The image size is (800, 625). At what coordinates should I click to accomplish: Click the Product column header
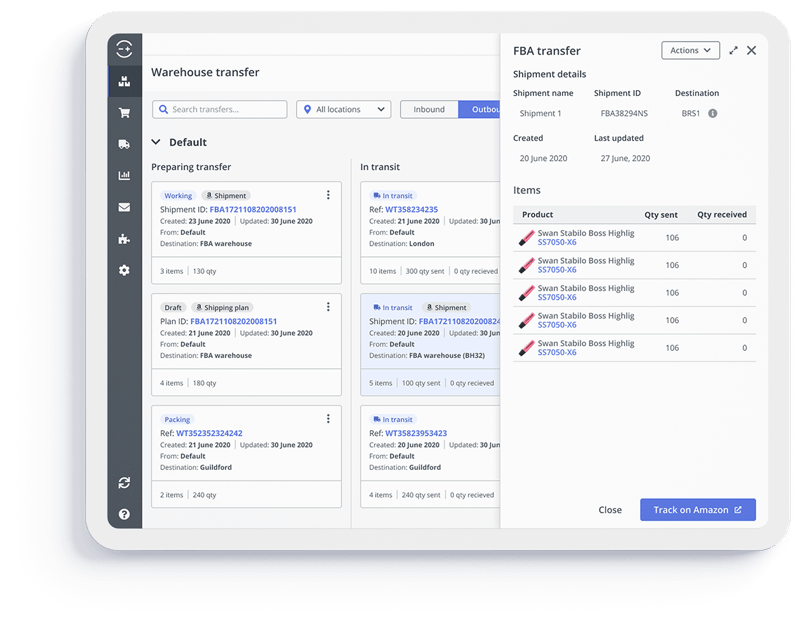(537, 214)
